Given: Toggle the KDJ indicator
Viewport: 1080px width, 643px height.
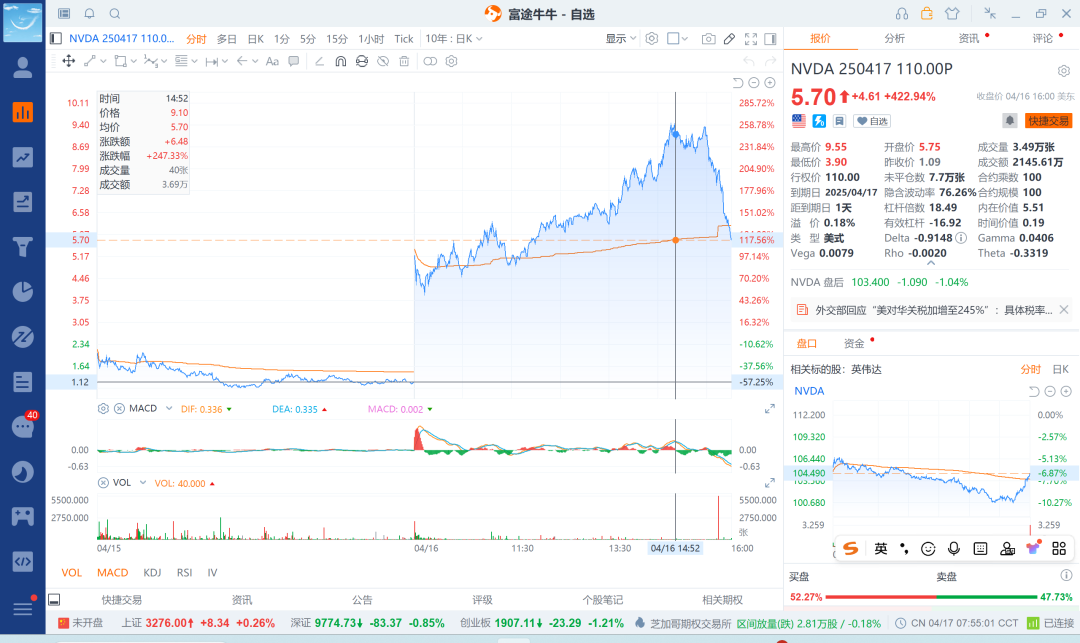Looking at the screenshot, I should [x=152, y=572].
